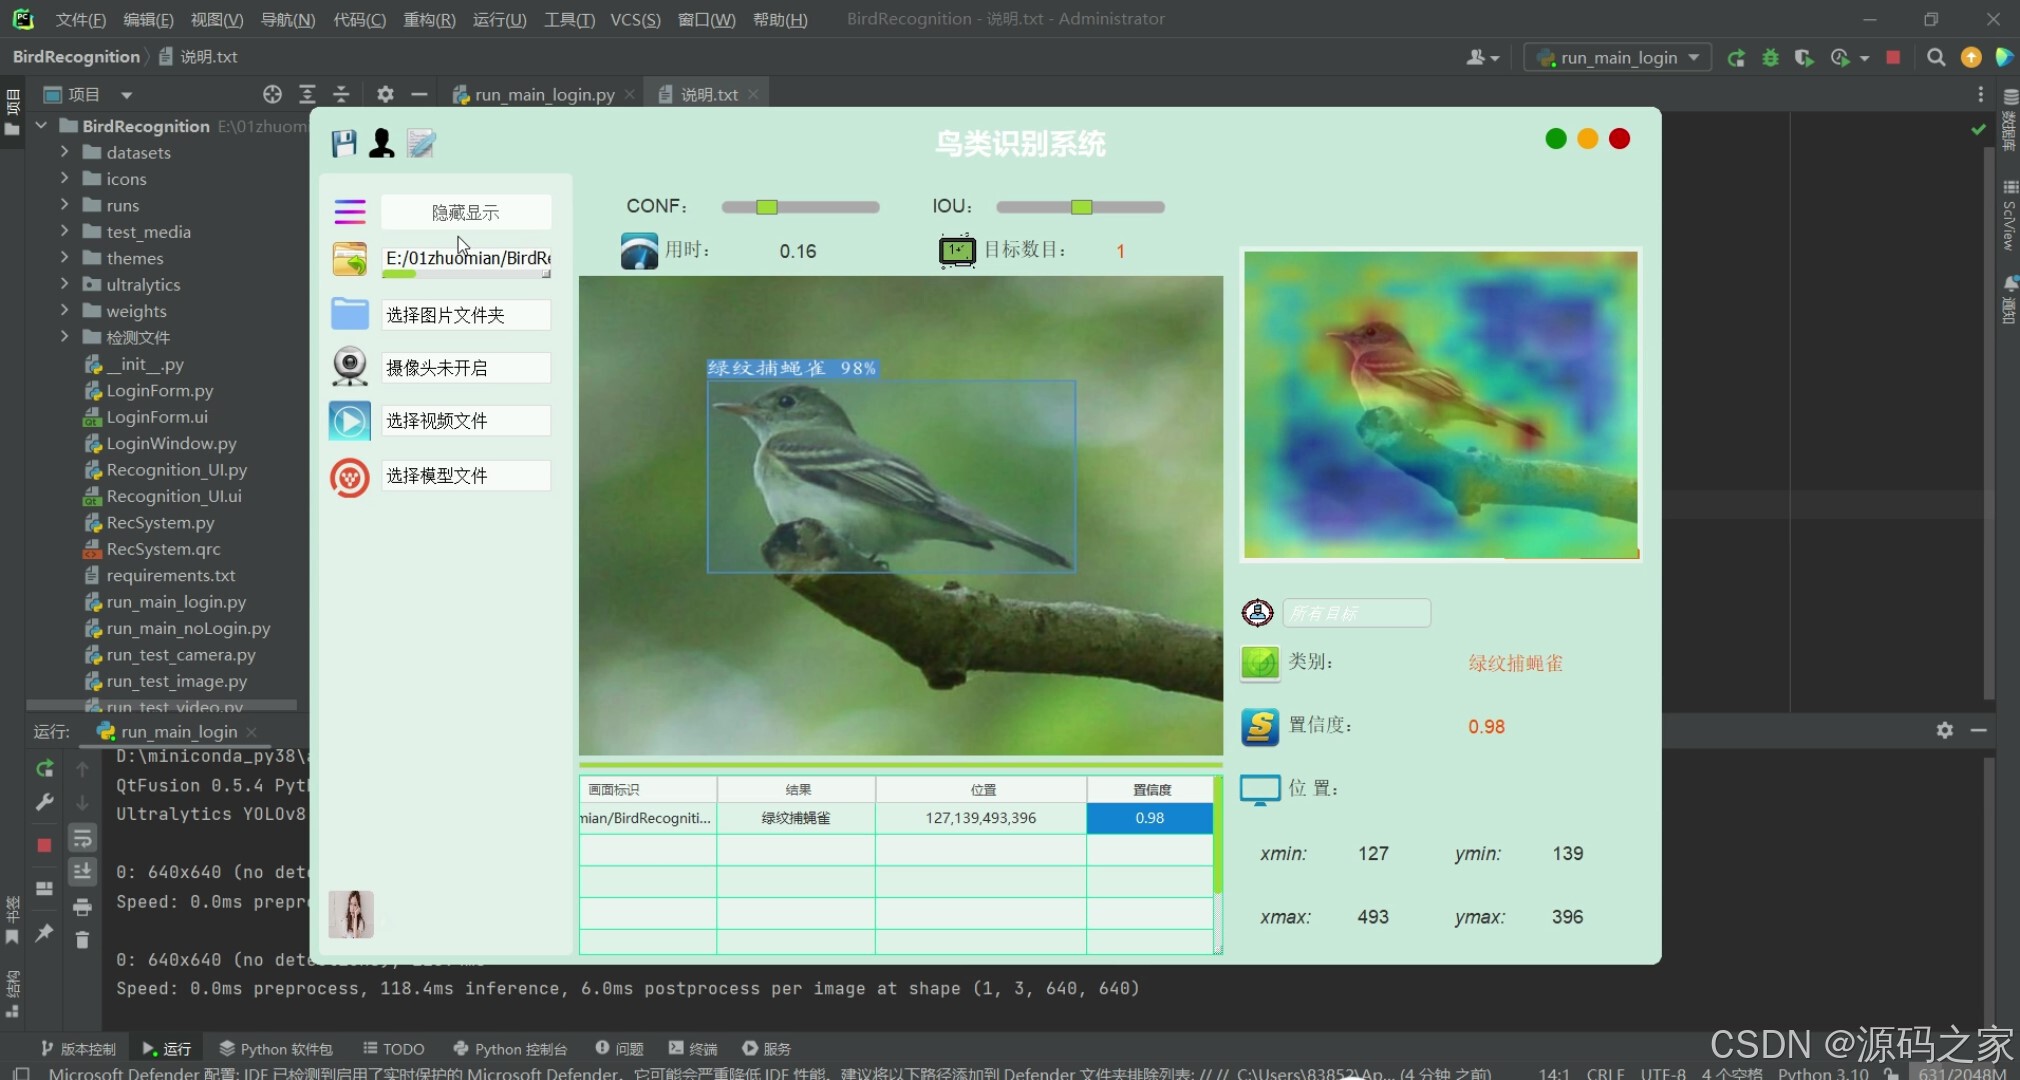
Task: Click the notepad edit icon
Action: [421, 143]
